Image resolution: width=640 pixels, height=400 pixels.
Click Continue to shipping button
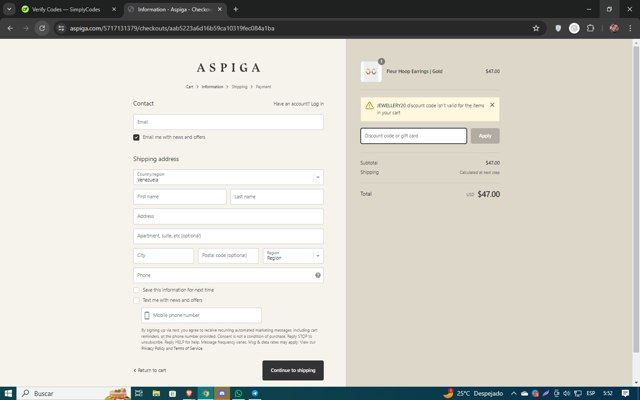(x=293, y=370)
